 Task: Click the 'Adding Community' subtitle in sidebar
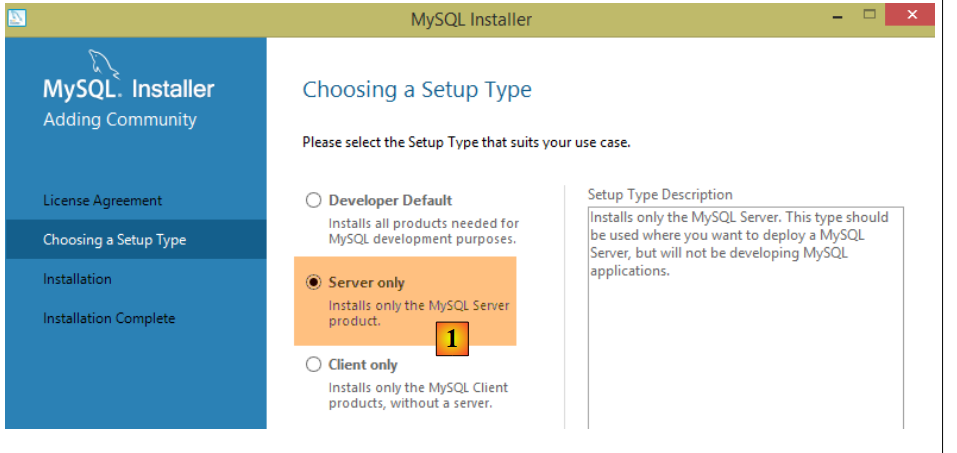(120, 120)
